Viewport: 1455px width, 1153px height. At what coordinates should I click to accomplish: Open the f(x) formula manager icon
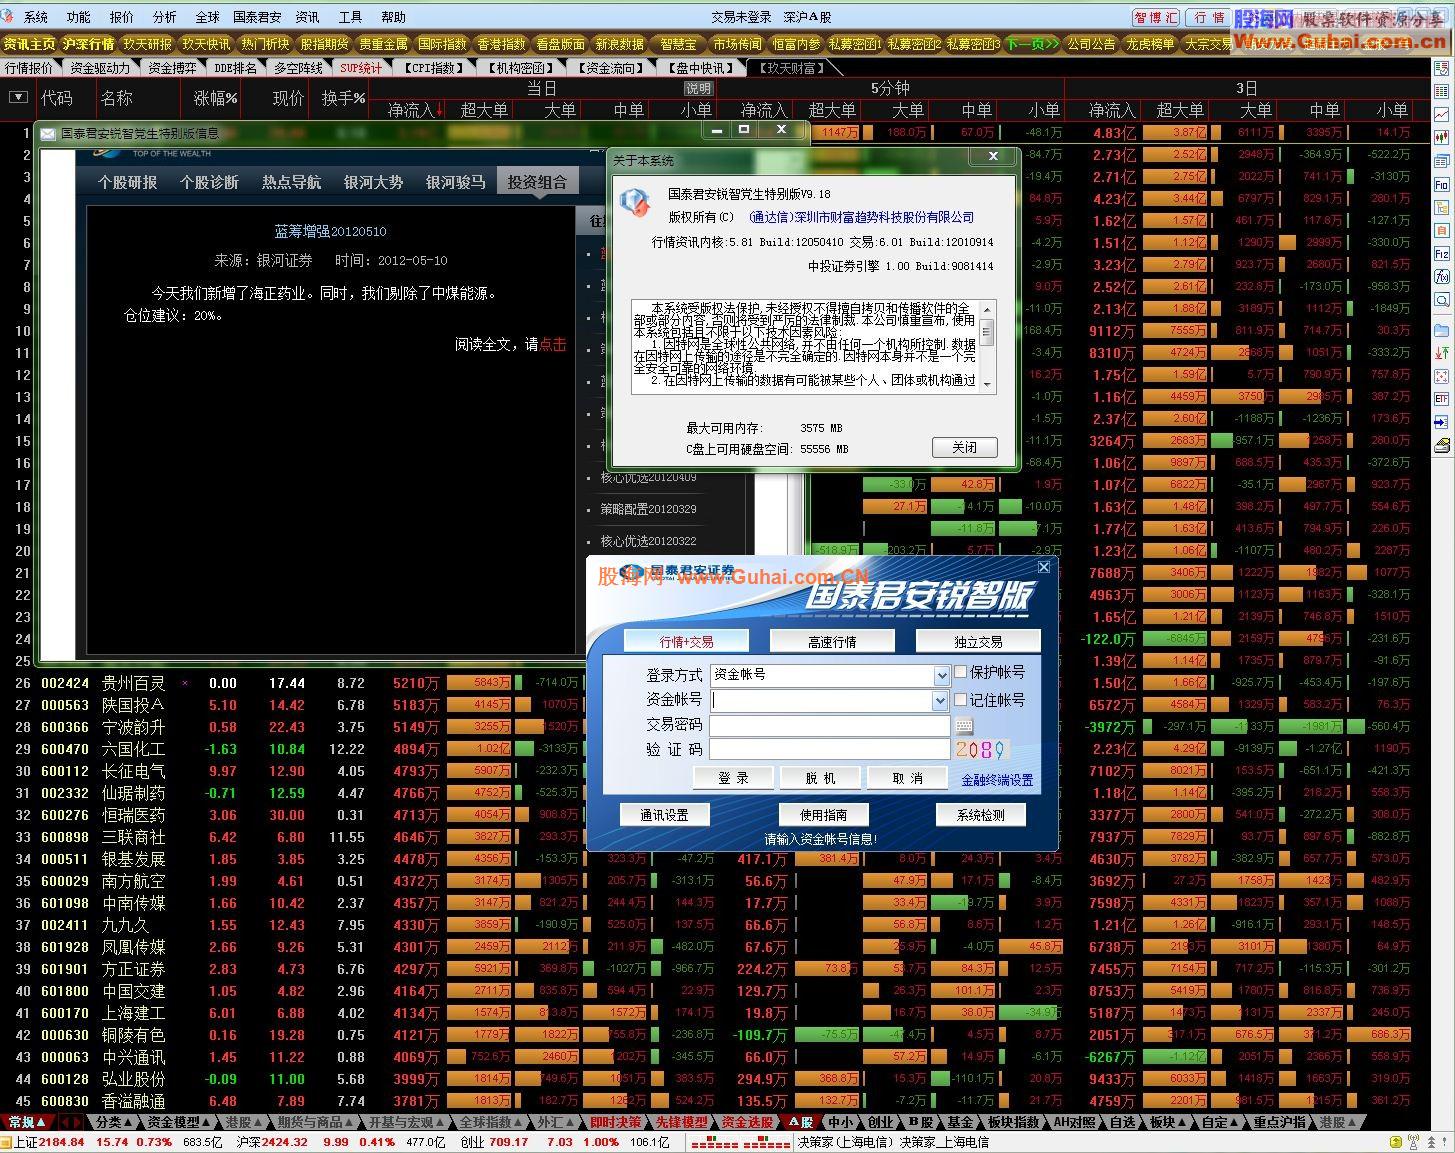pyautogui.click(x=1442, y=277)
